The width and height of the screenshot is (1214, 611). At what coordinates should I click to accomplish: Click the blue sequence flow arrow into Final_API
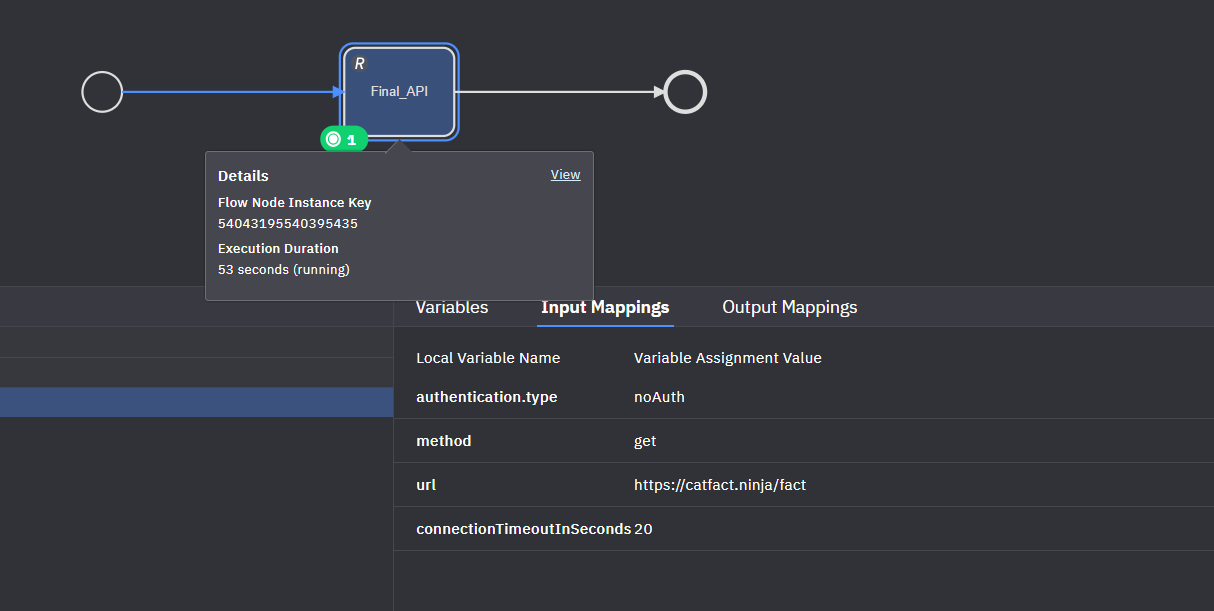(230, 92)
